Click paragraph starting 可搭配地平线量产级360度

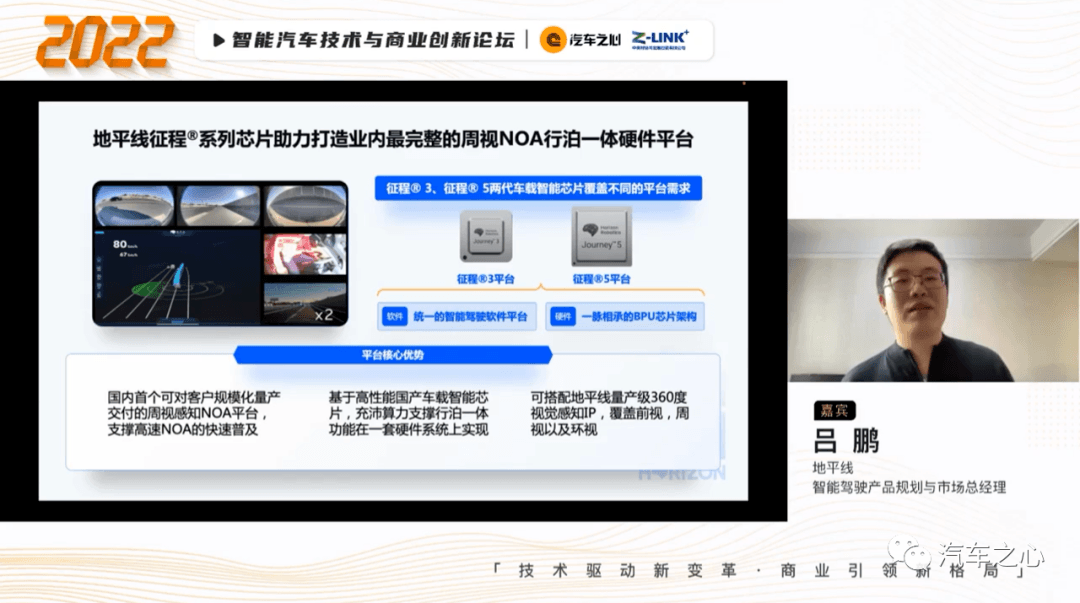610,413
